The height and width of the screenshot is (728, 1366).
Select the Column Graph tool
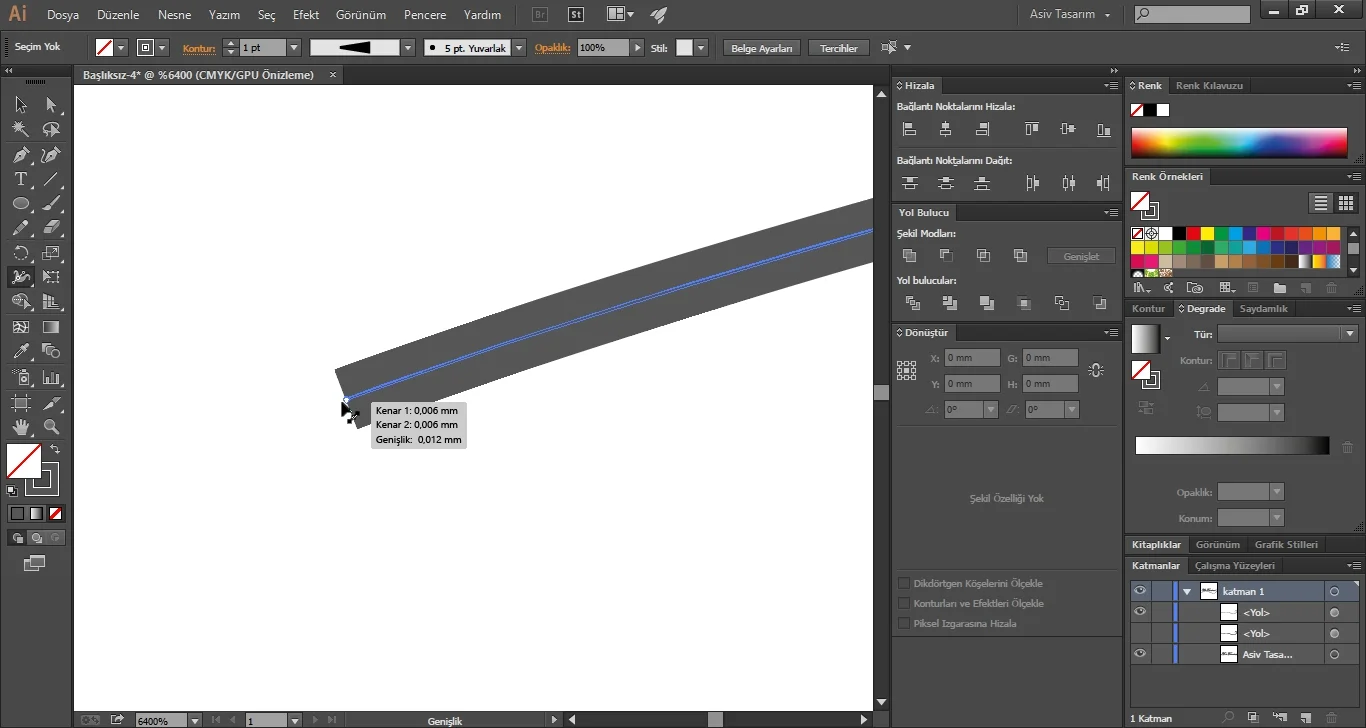tap(51, 377)
